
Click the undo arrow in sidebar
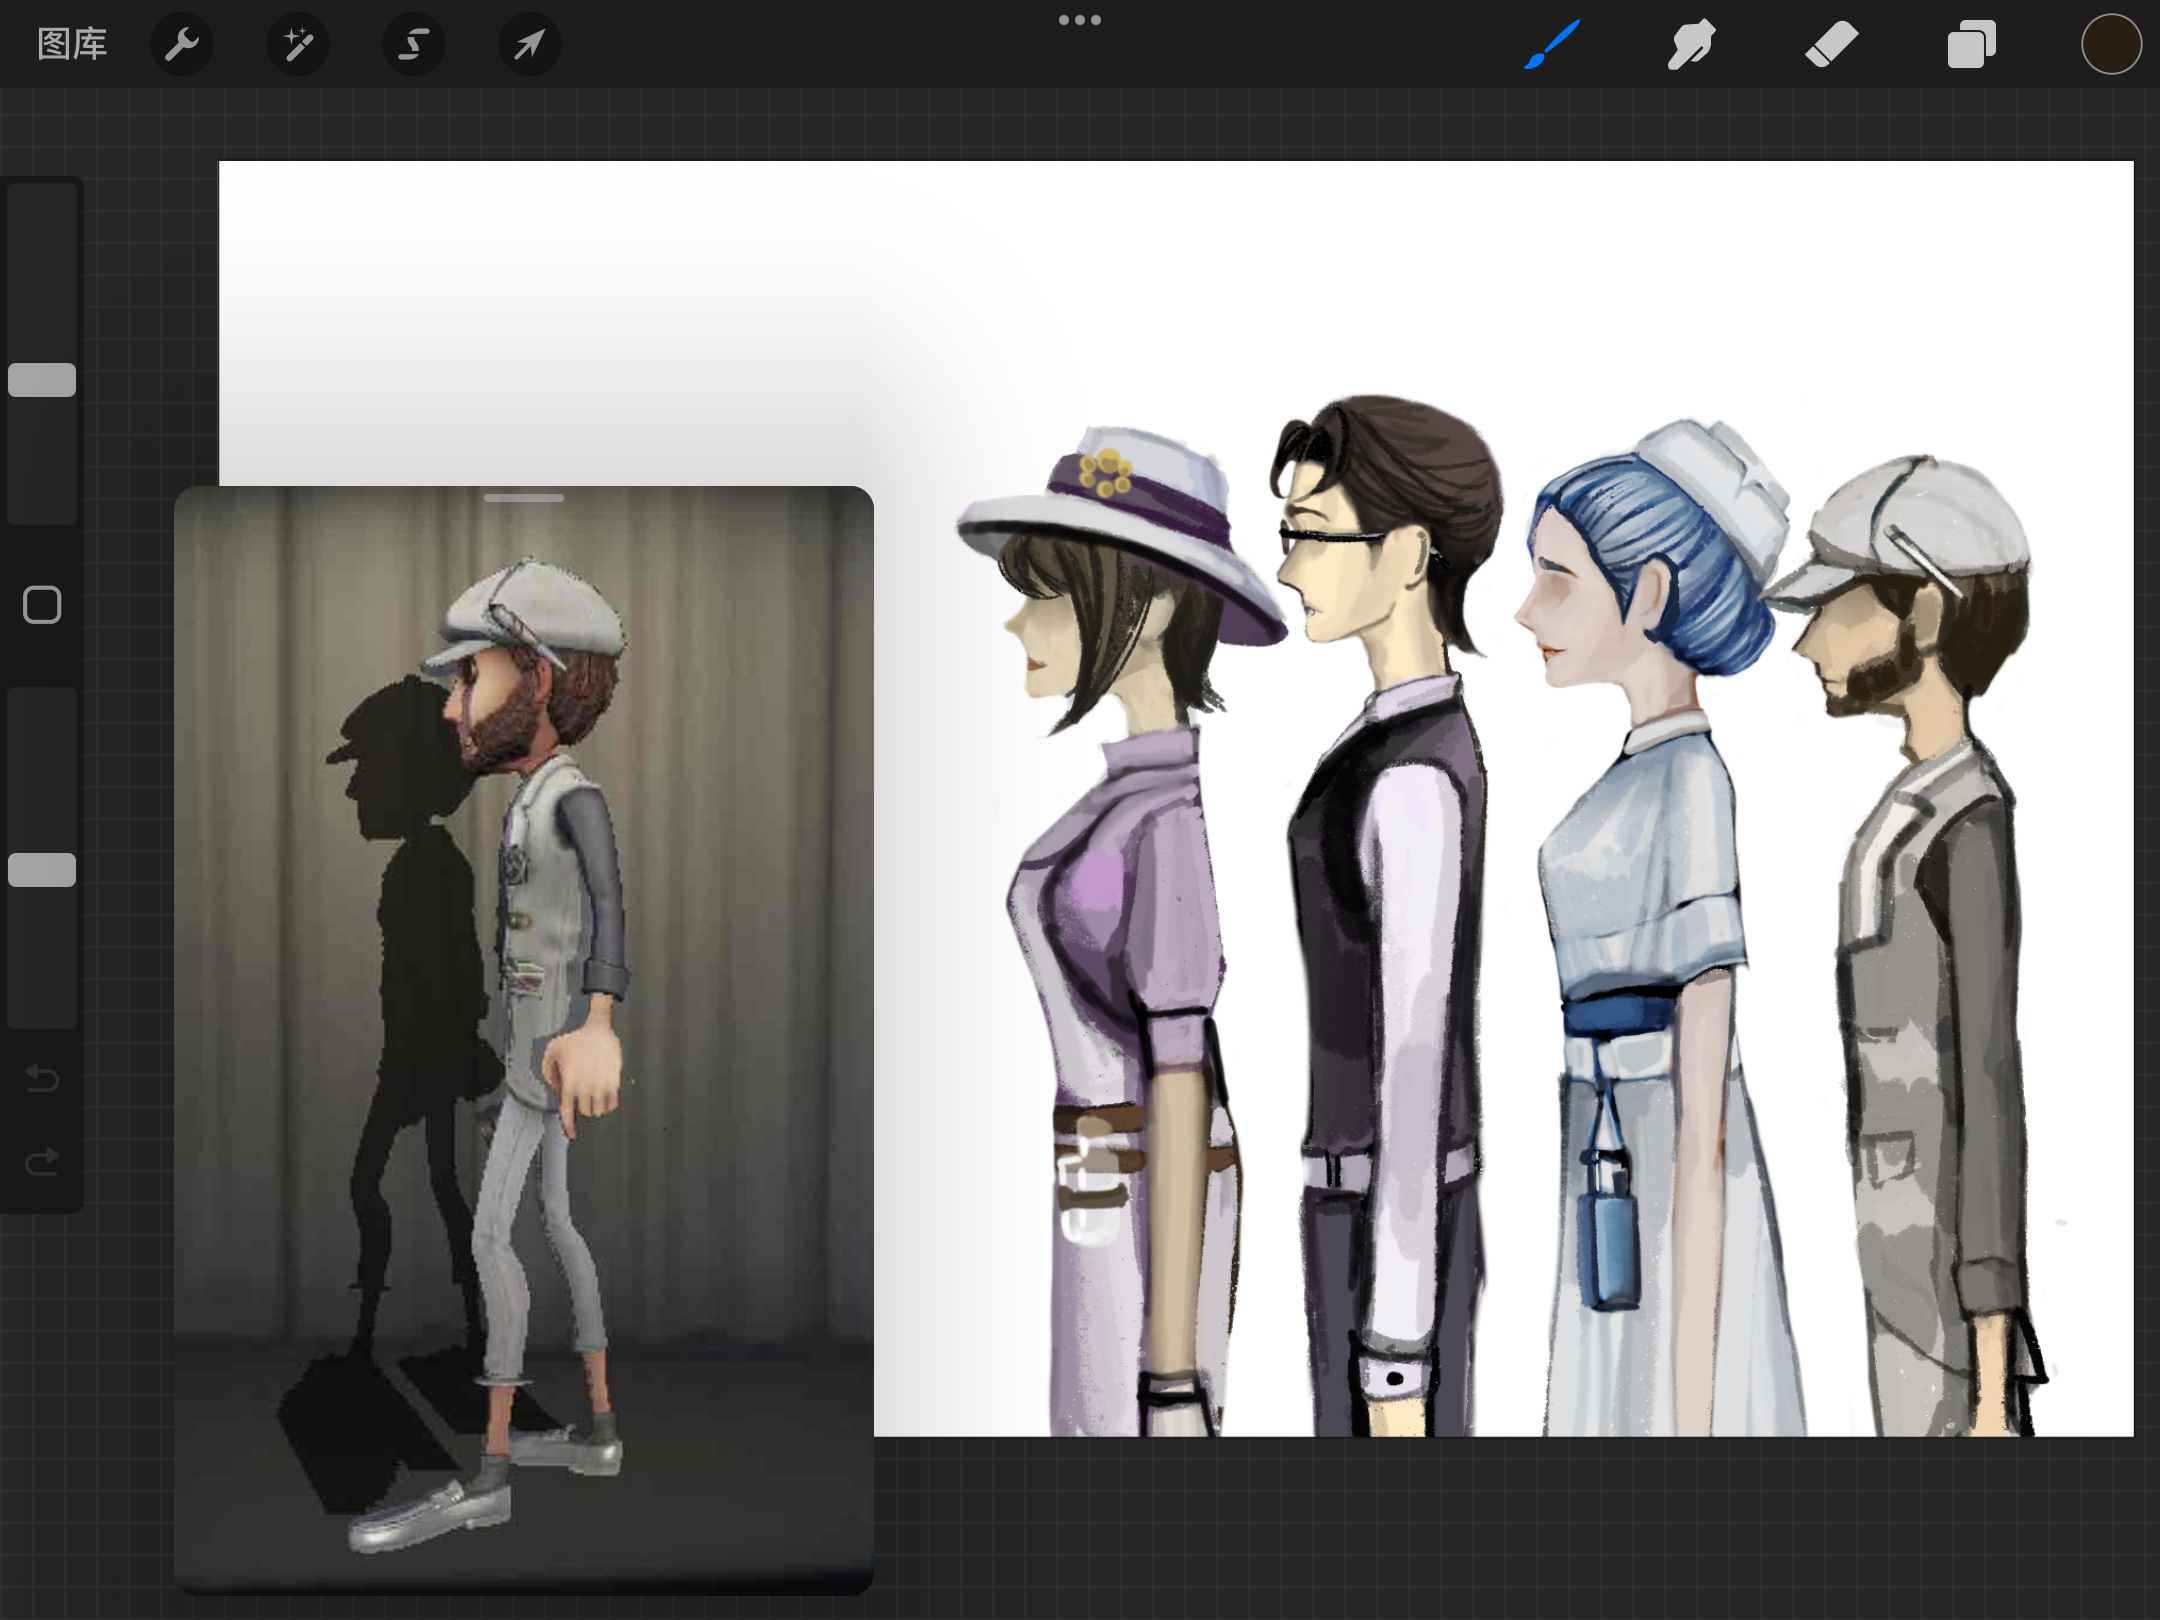pyautogui.click(x=42, y=1078)
